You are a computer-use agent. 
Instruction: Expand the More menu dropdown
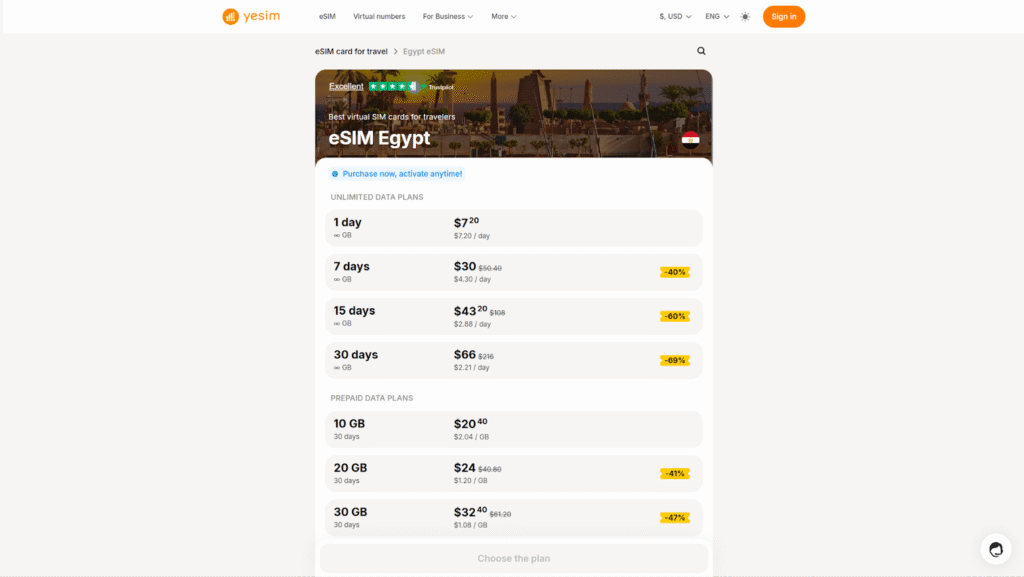tap(503, 17)
